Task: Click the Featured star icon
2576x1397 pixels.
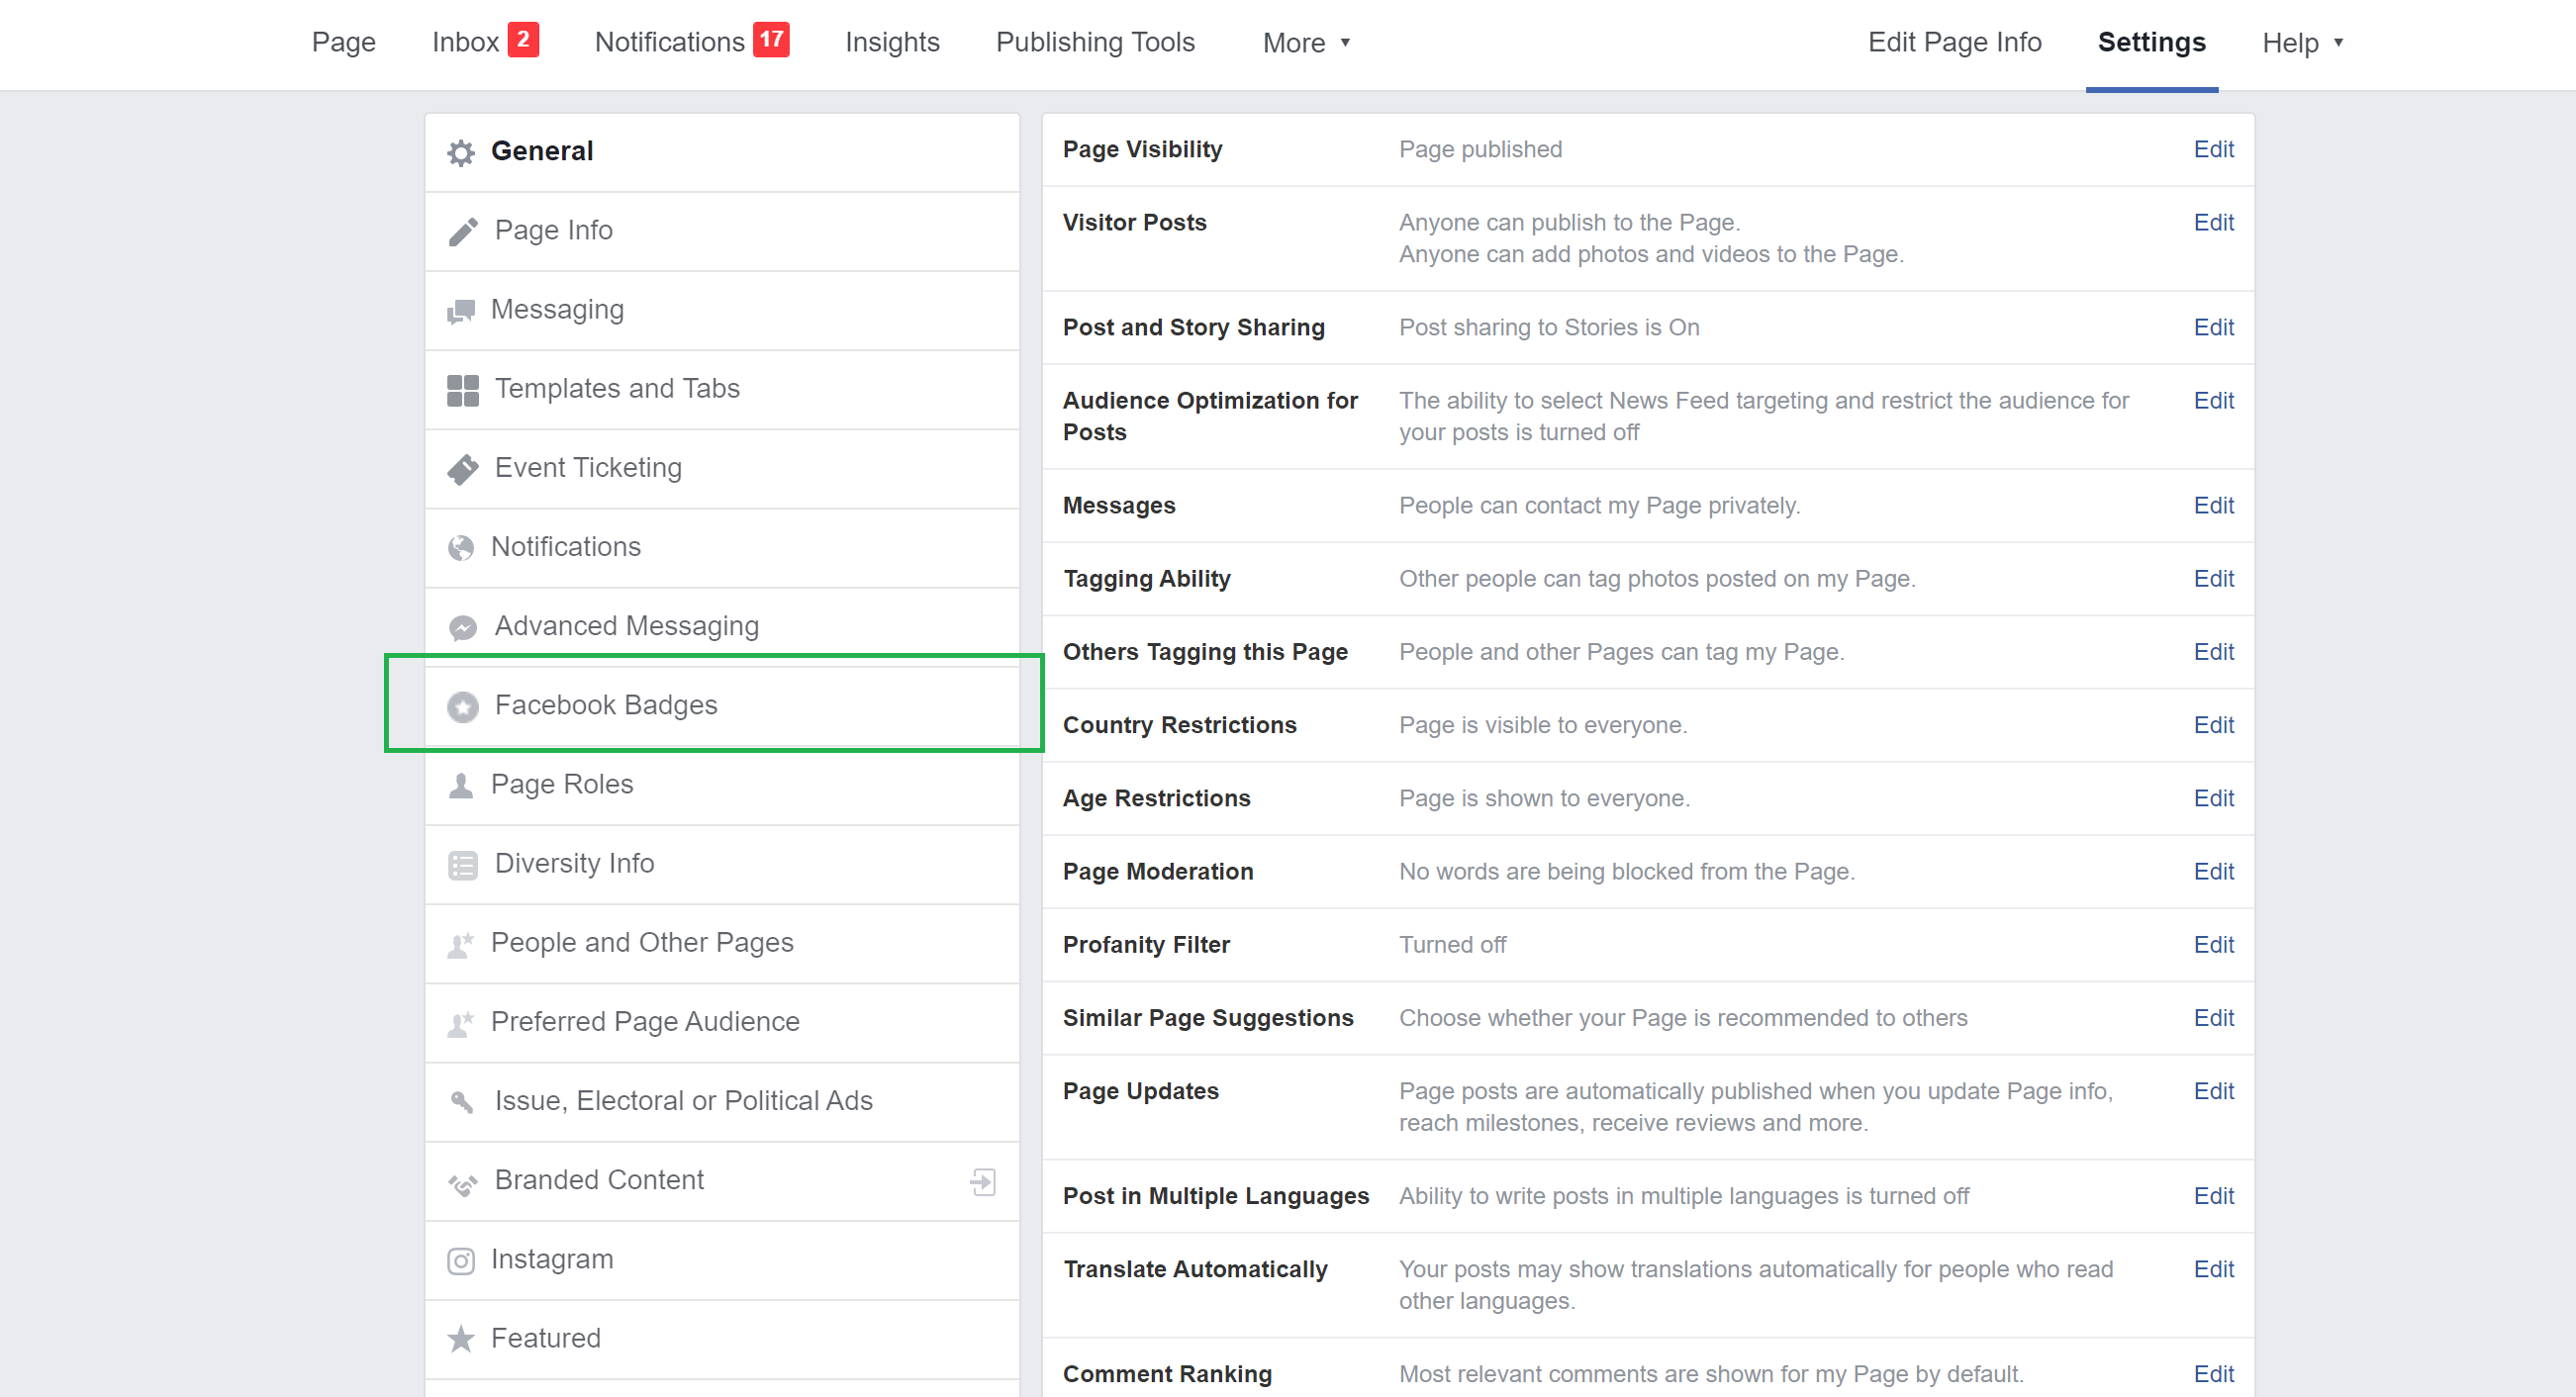Action: 461,1339
